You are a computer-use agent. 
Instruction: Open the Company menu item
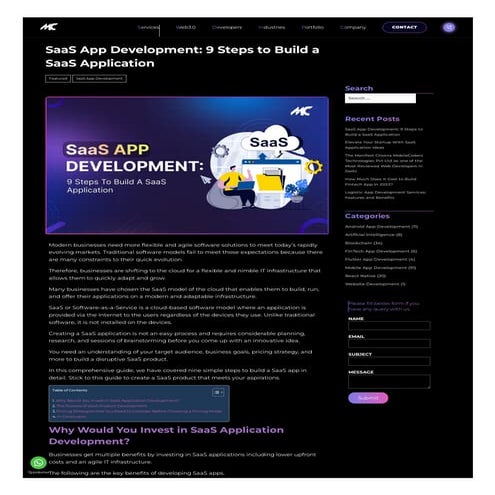point(353,27)
